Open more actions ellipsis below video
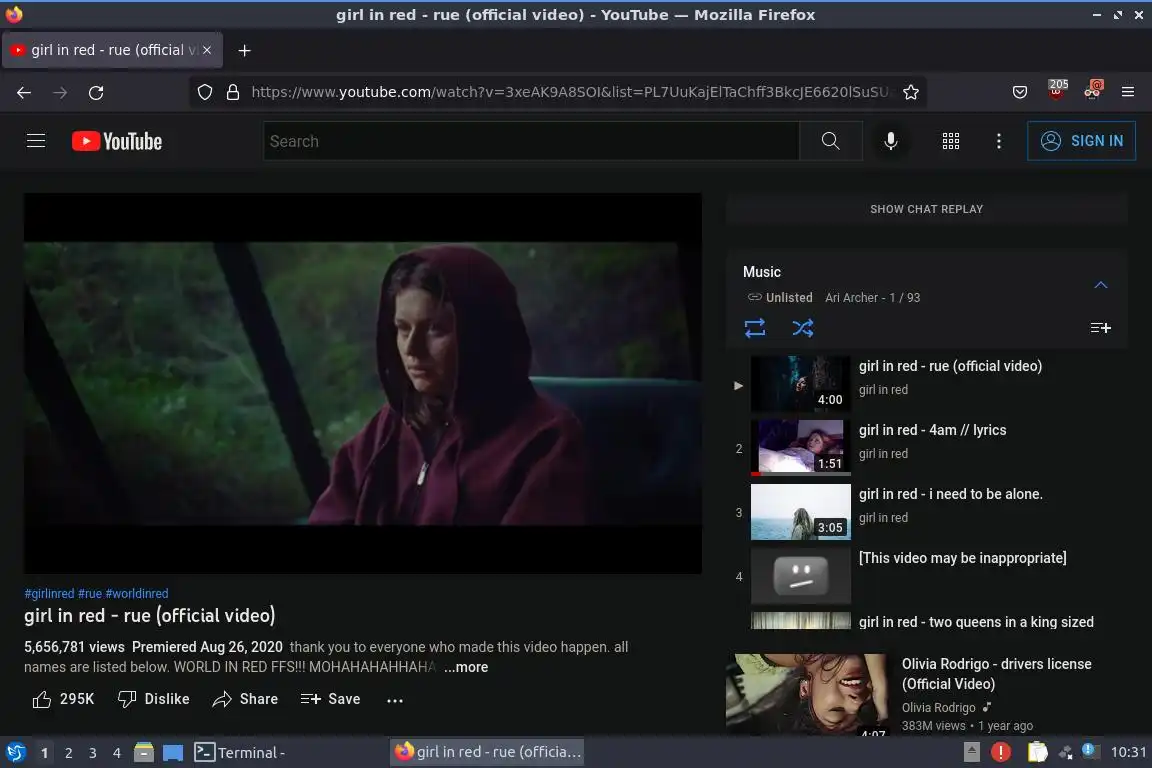Image resolution: width=1152 pixels, height=768 pixels. 395,700
